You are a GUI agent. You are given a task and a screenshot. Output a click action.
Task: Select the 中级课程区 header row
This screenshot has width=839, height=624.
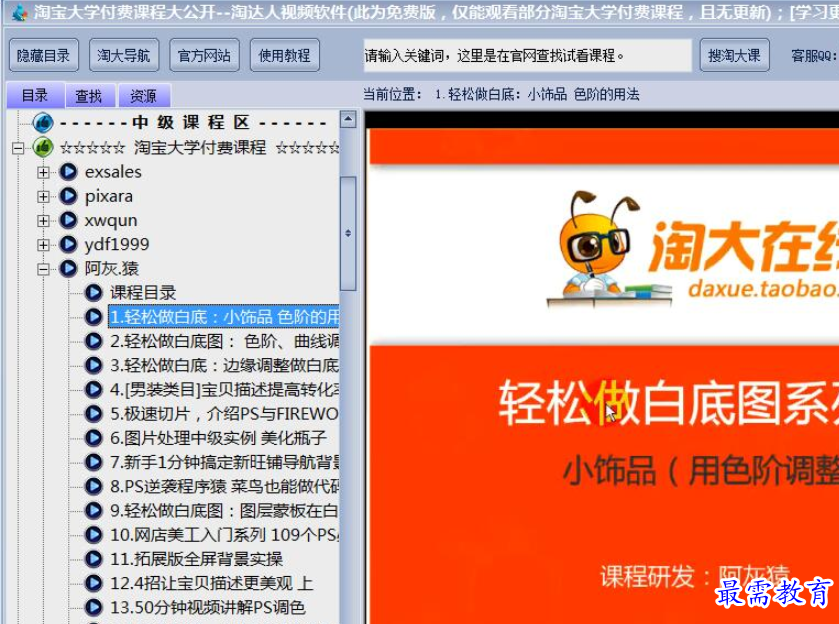[193, 123]
